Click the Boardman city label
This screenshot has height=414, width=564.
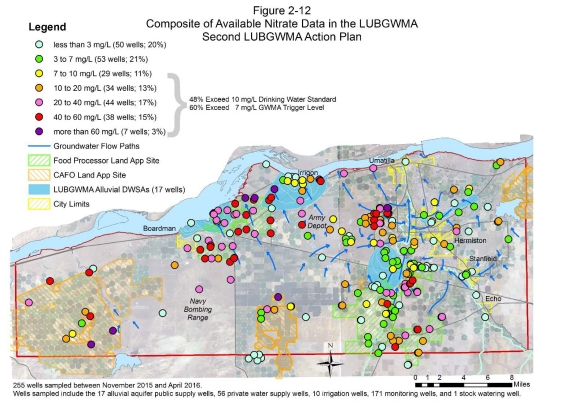pos(159,228)
